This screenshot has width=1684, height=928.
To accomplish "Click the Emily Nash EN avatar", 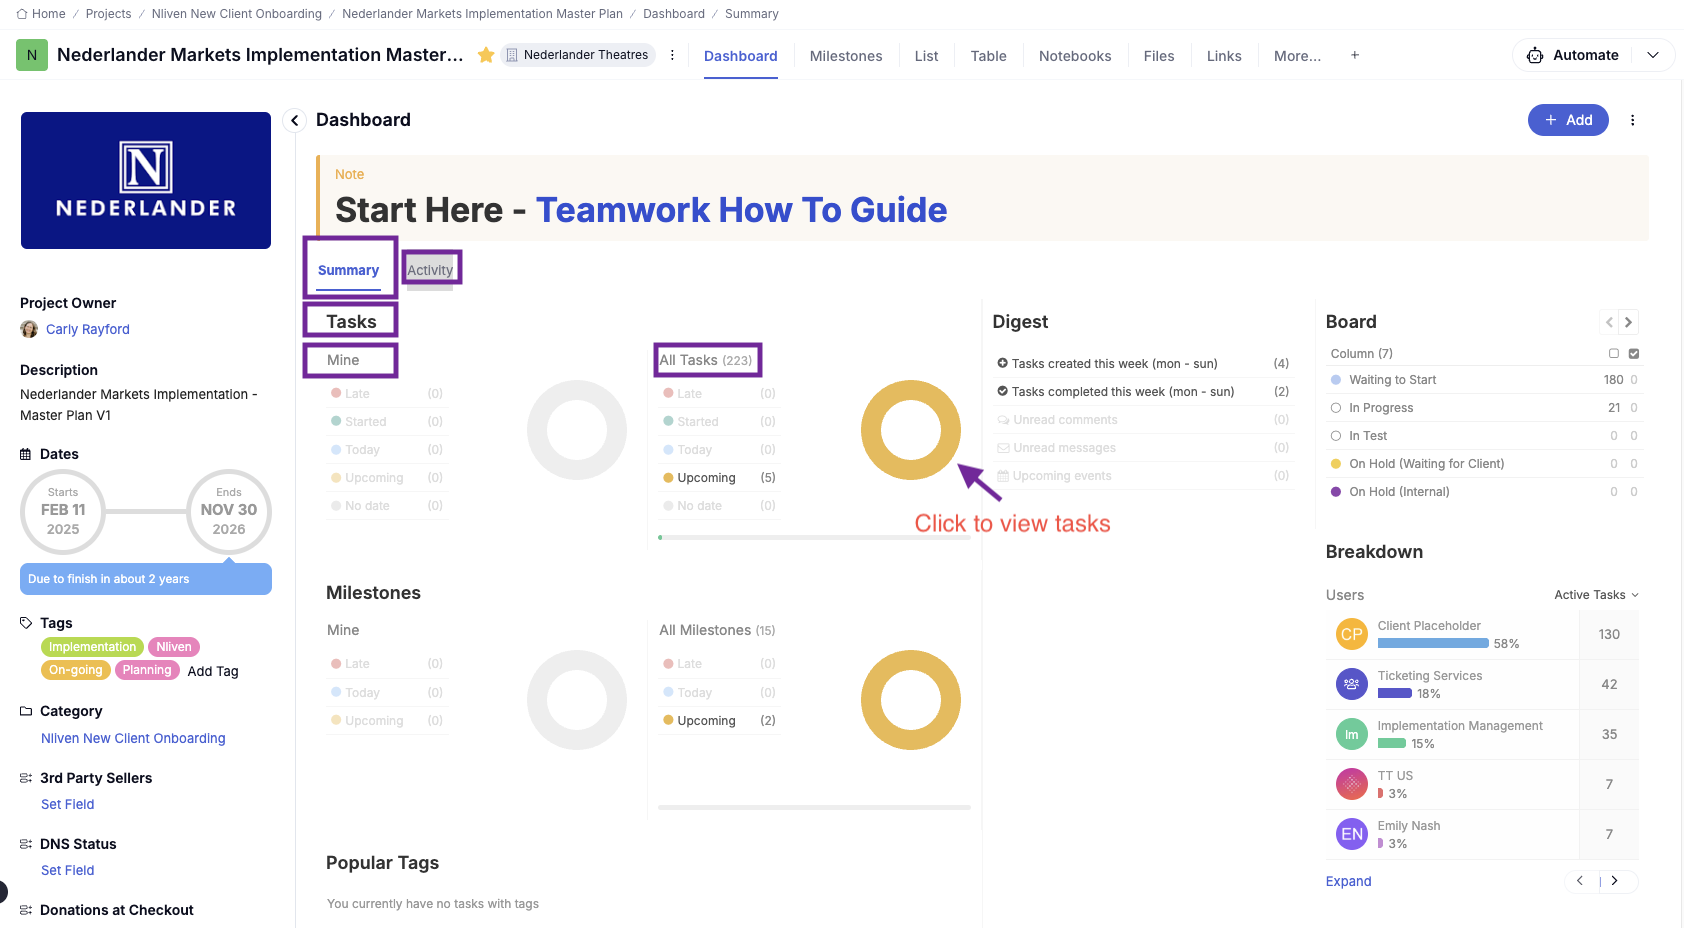I will 1352,834.
